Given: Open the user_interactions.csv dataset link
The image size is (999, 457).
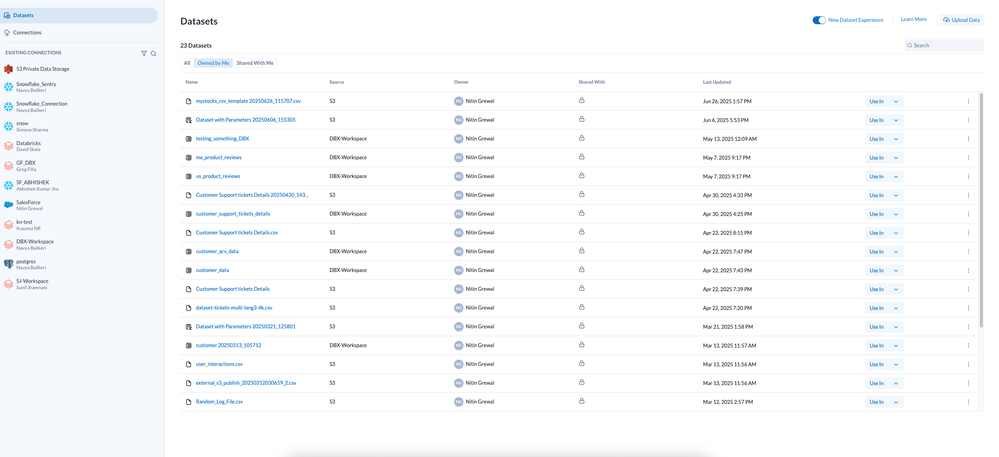Looking at the screenshot, I should pos(219,364).
